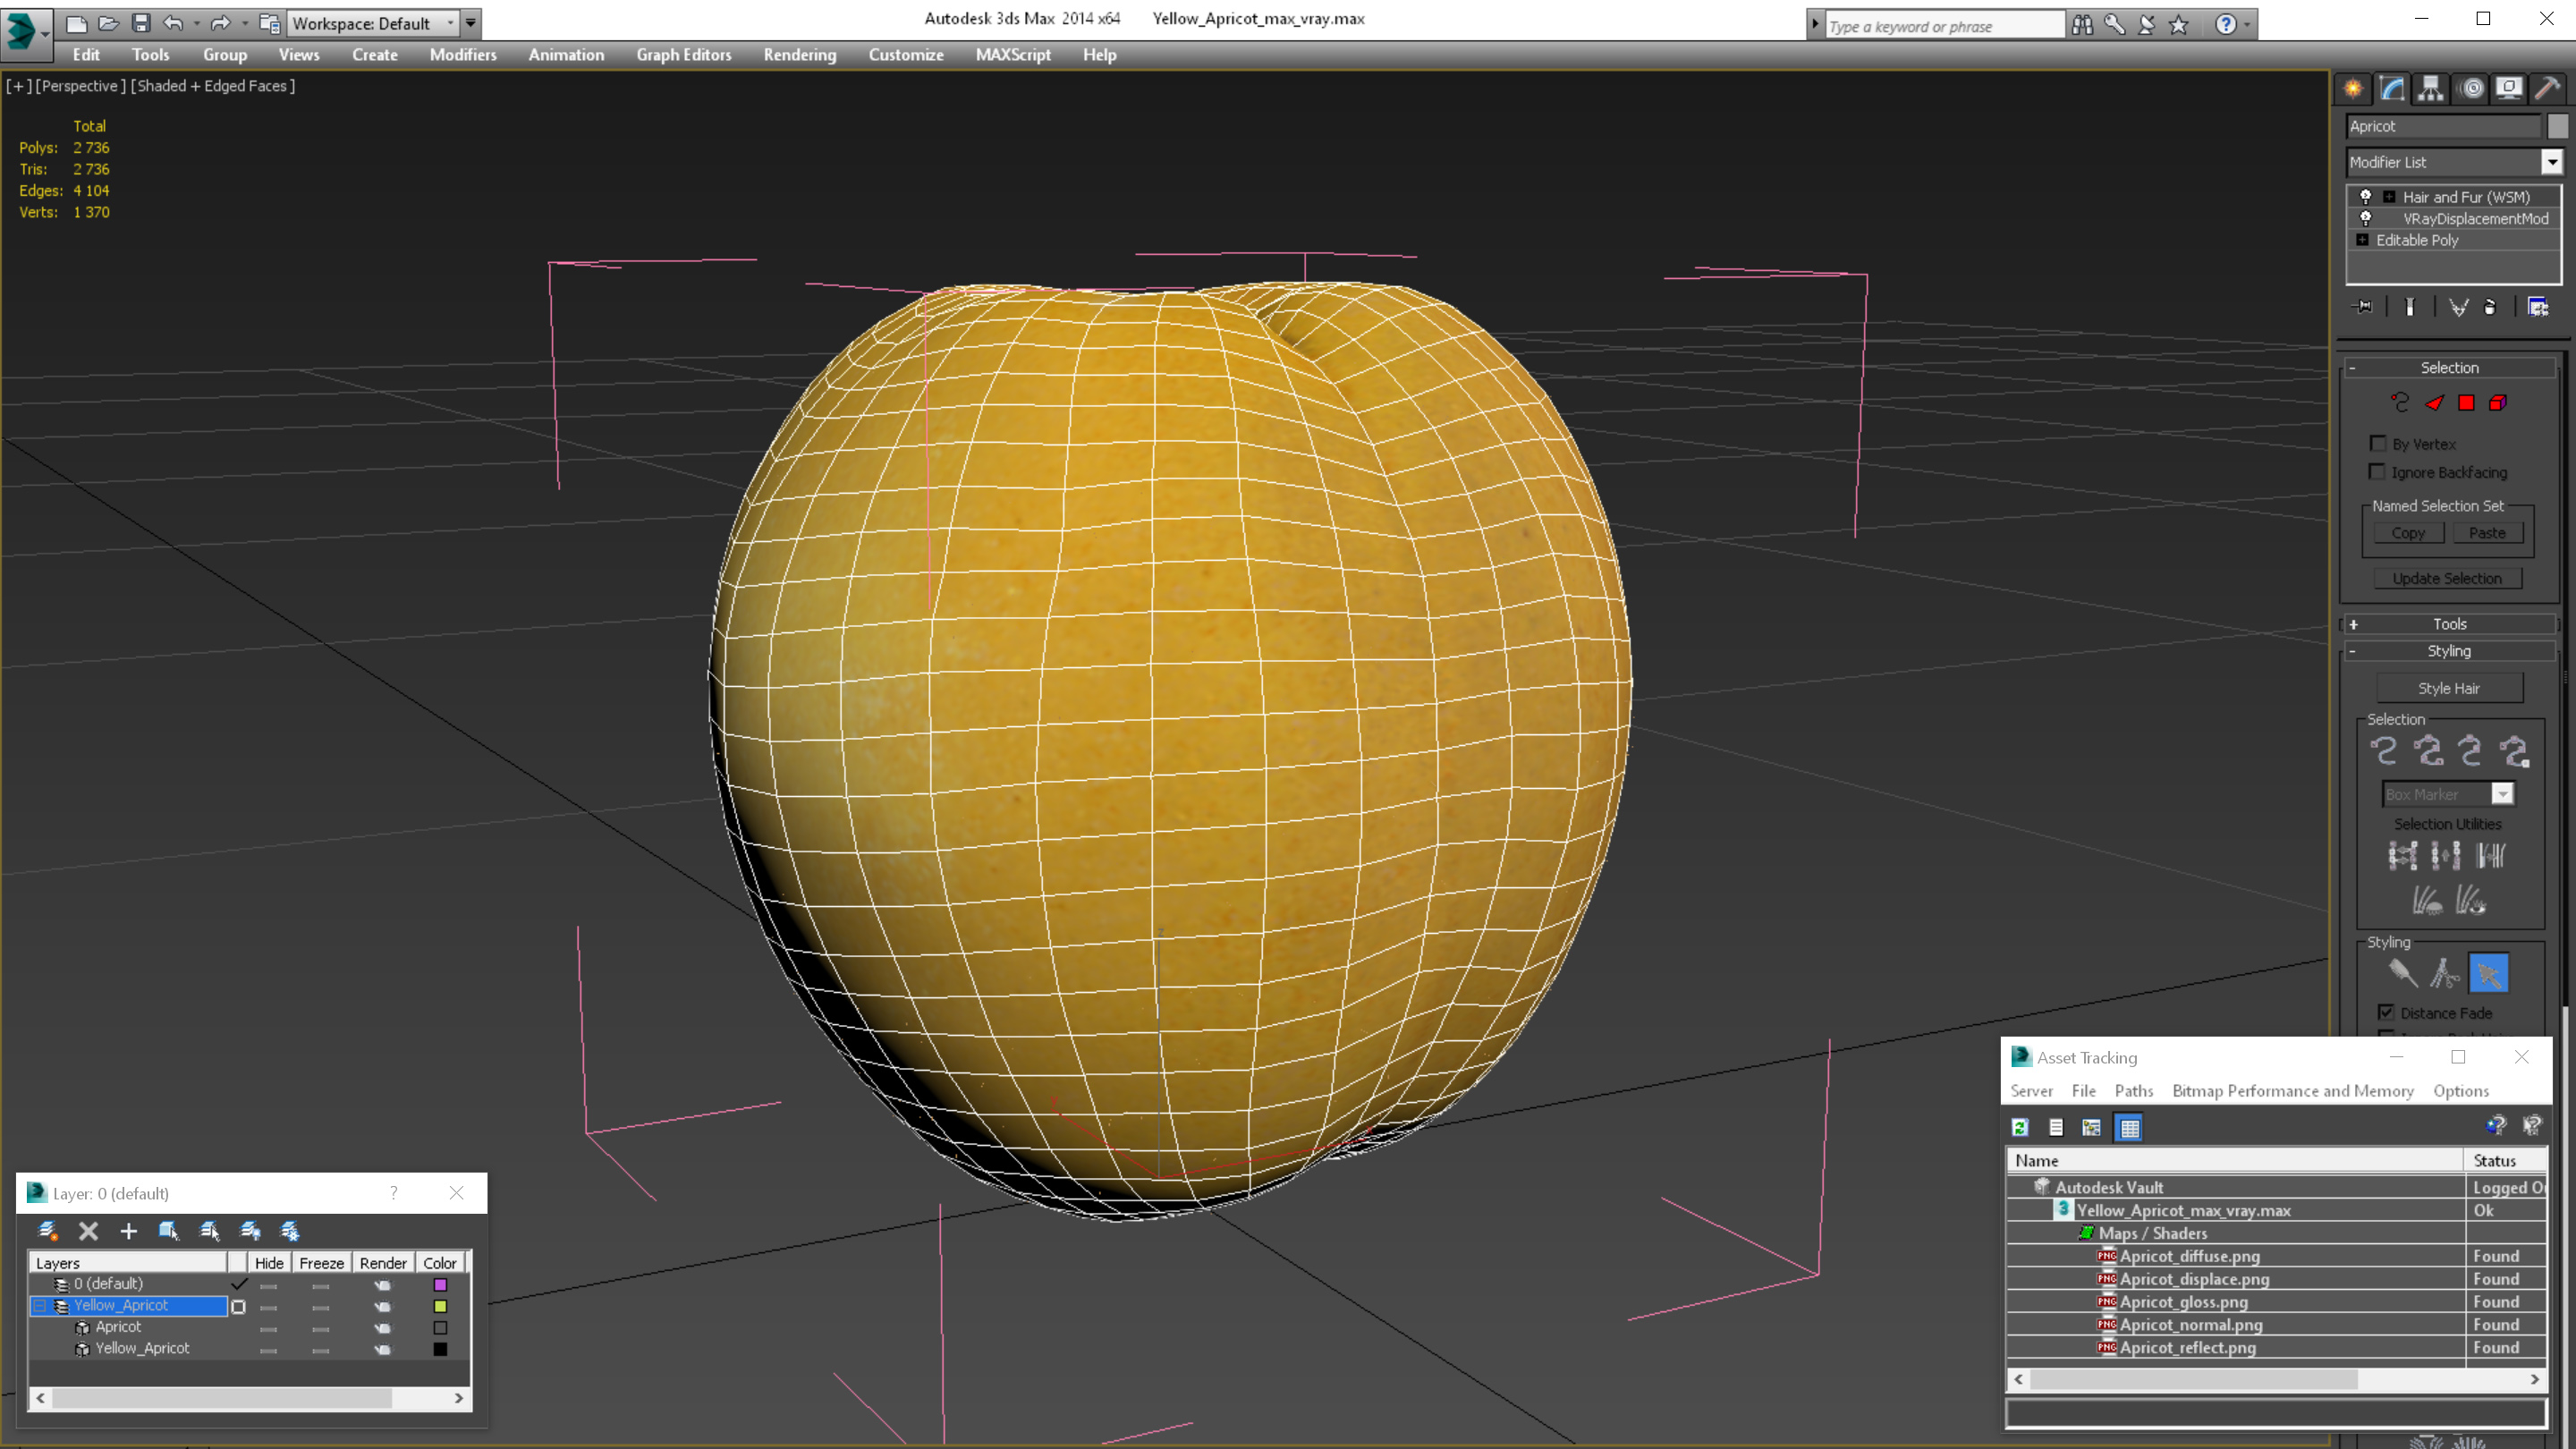2576x1449 pixels.
Task: Click the Perspective viewport label
Action: [x=80, y=86]
